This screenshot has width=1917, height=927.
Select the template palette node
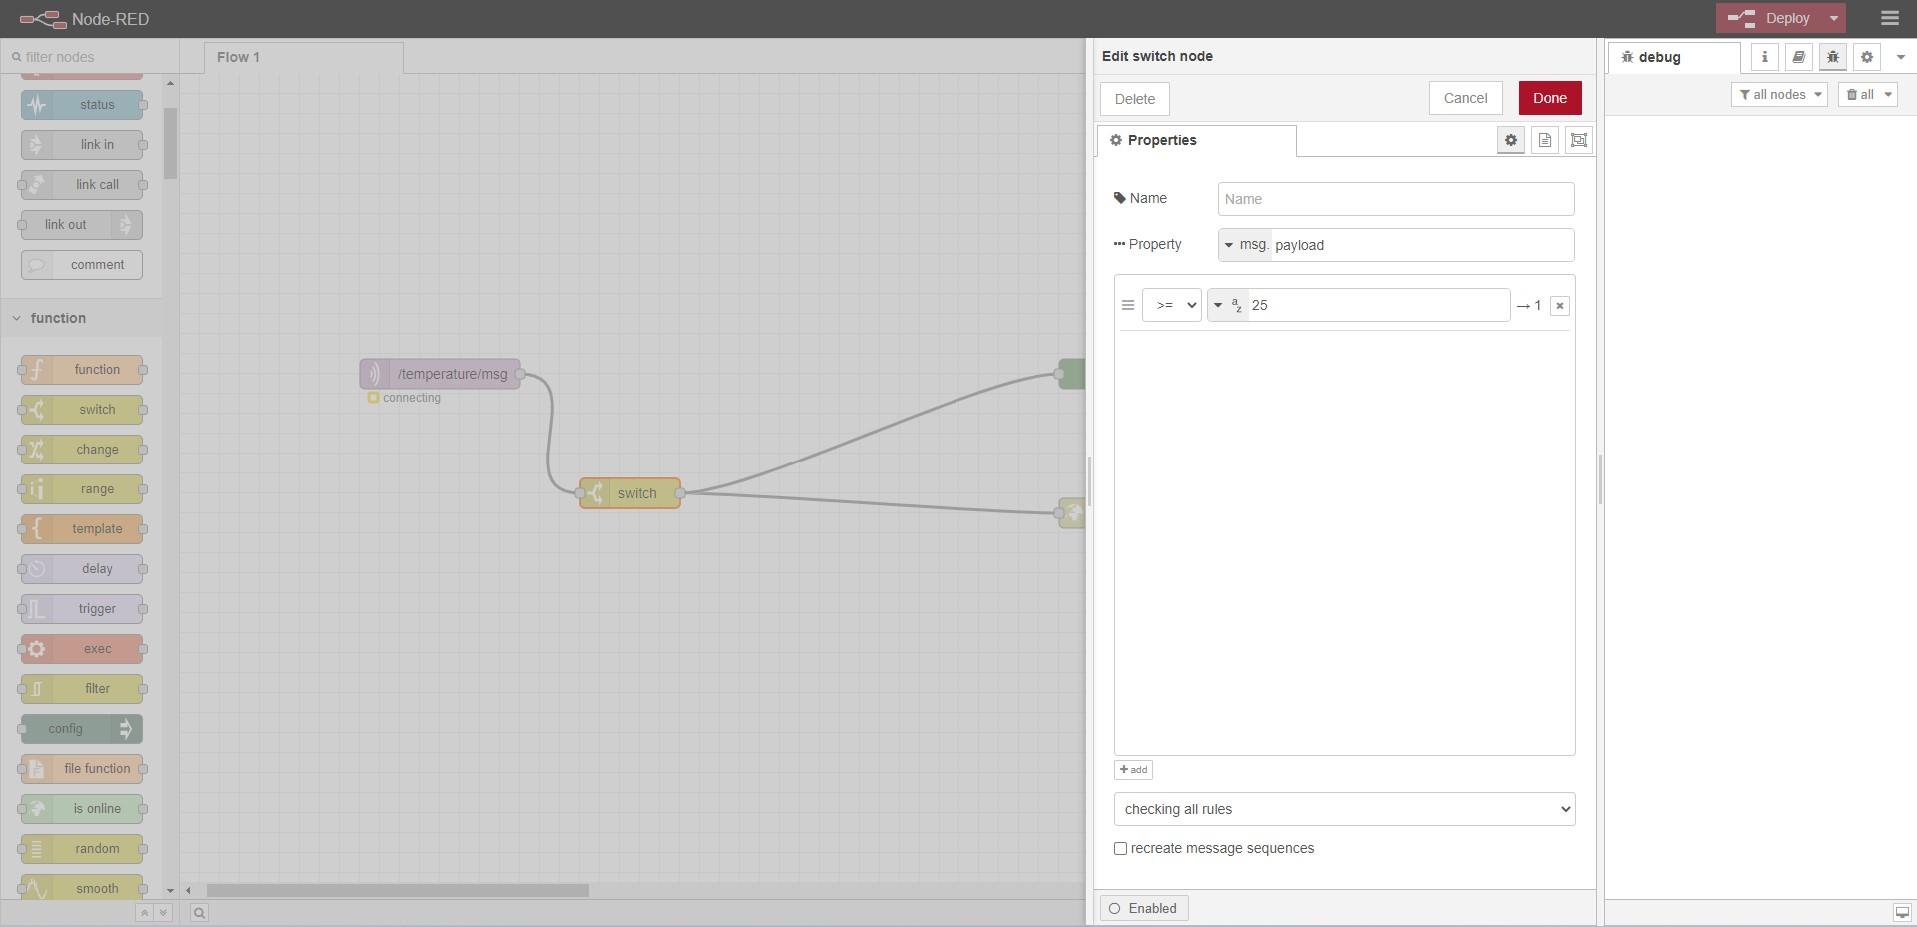(x=82, y=529)
